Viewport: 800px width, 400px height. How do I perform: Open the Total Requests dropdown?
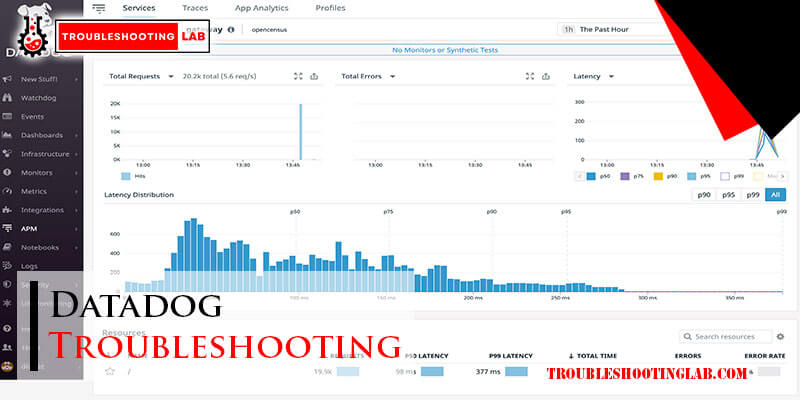click(171, 76)
